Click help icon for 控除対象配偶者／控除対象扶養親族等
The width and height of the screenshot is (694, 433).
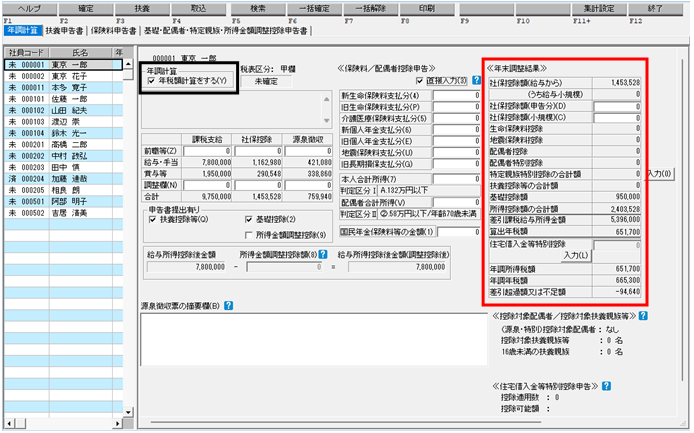644,316
